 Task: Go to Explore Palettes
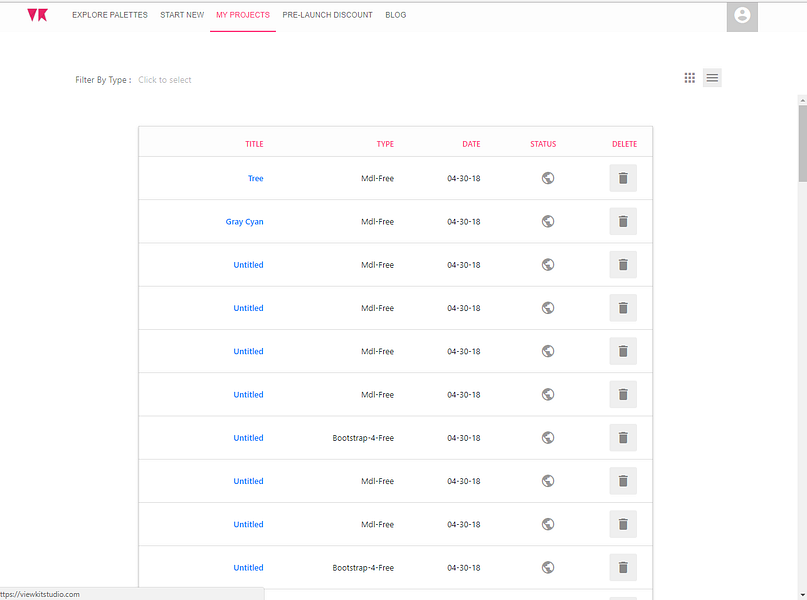(110, 15)
